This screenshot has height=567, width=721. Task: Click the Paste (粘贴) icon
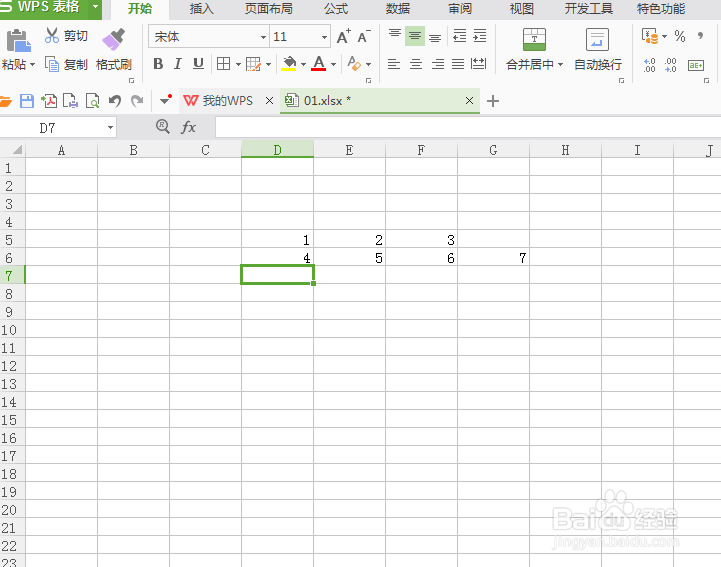coord(18,40)
